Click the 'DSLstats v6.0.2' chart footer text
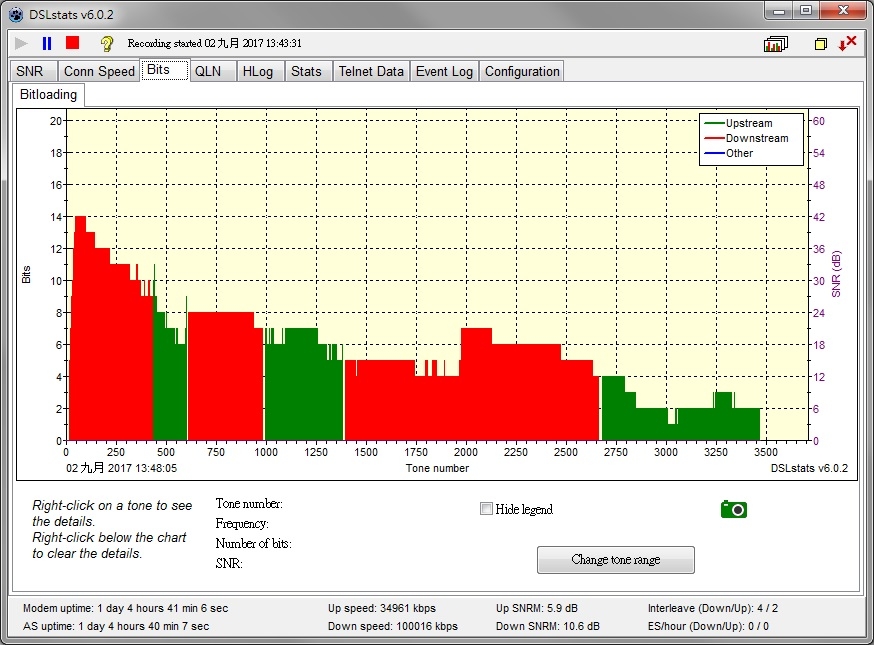This screenshot has height=645, width=874. (809, 468)
